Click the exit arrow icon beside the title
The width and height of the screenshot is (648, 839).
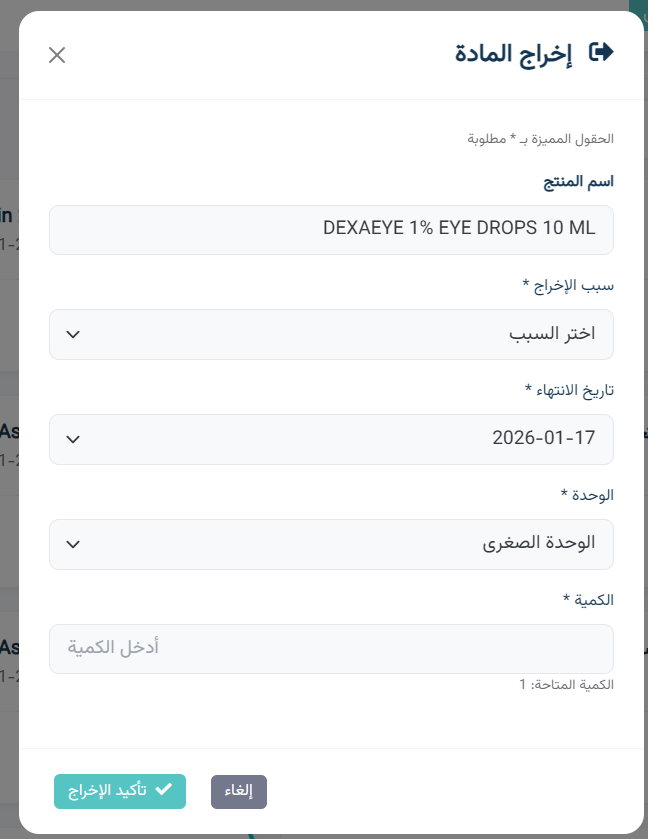tap(601, 52)
